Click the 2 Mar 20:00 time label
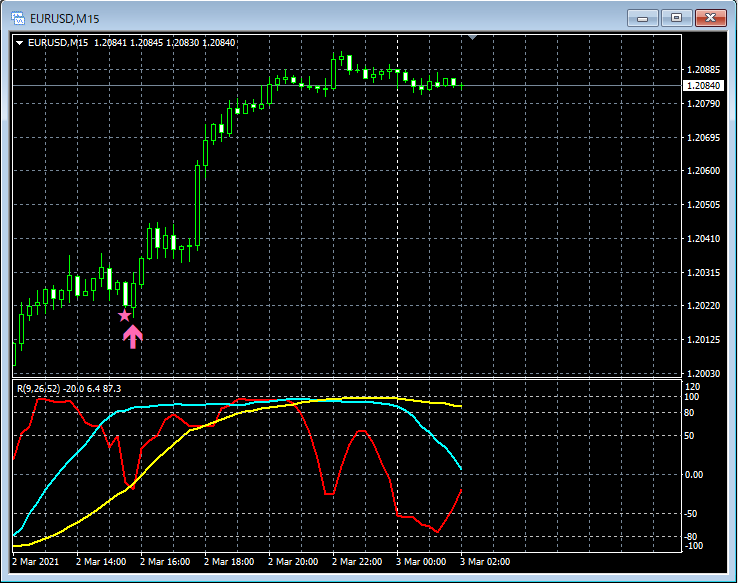The image size is (739, 583). click(x=293, y=562)
